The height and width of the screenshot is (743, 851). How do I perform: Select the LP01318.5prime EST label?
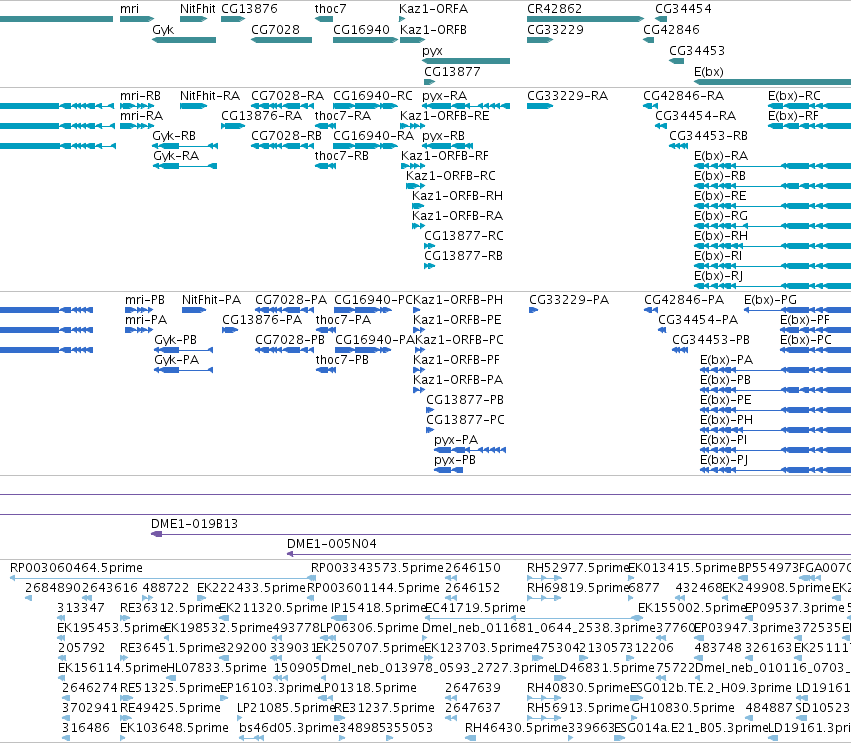367,688
